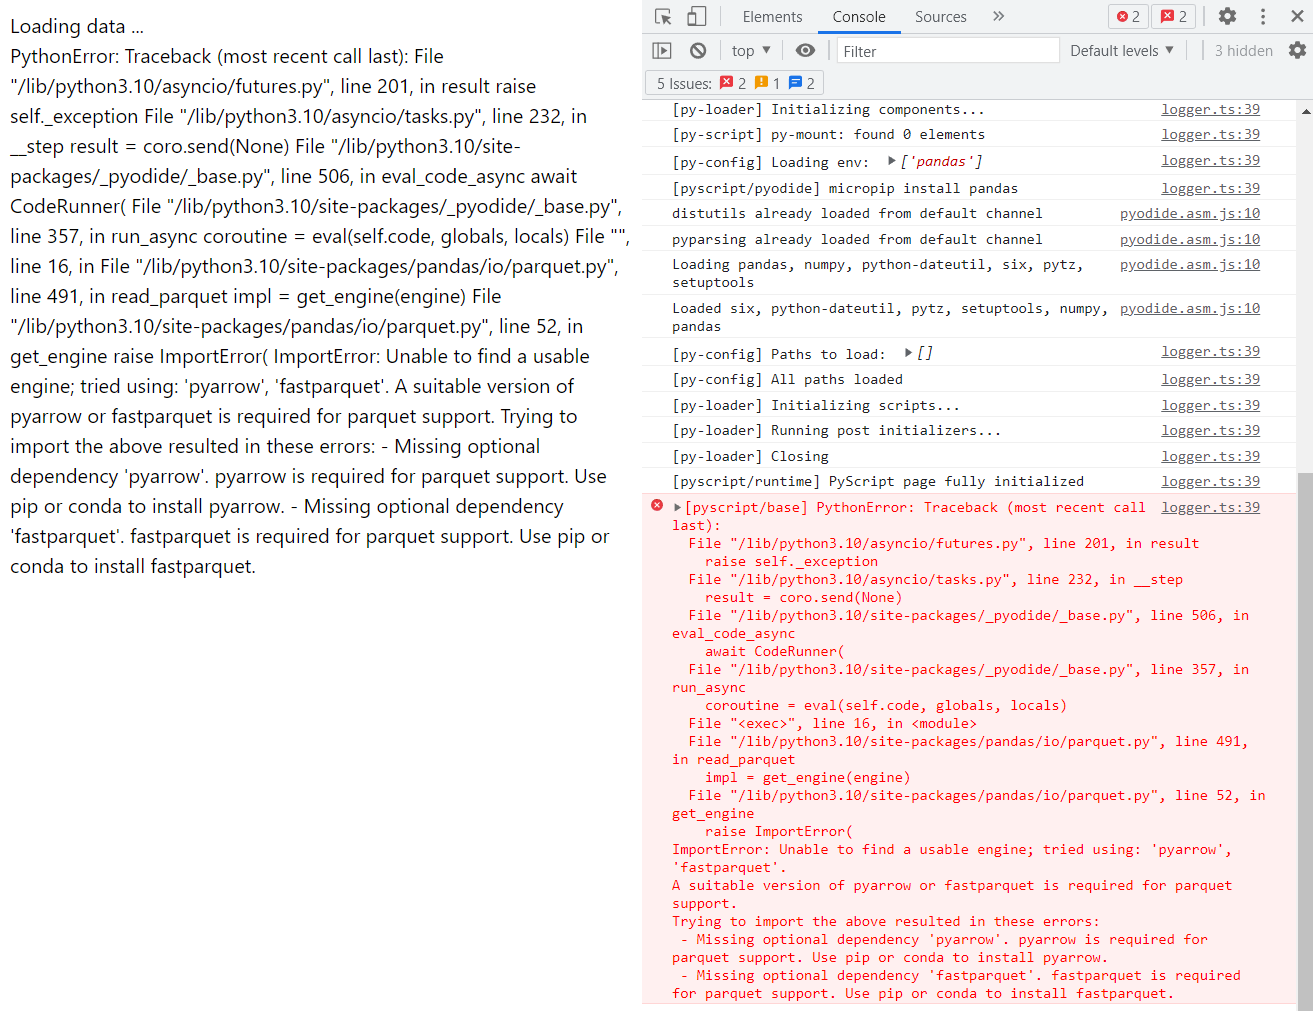The height and width of the screenshot is (1011, 1313).
Task: Open the Default levels dropdown
Action: click(1121, 51)
